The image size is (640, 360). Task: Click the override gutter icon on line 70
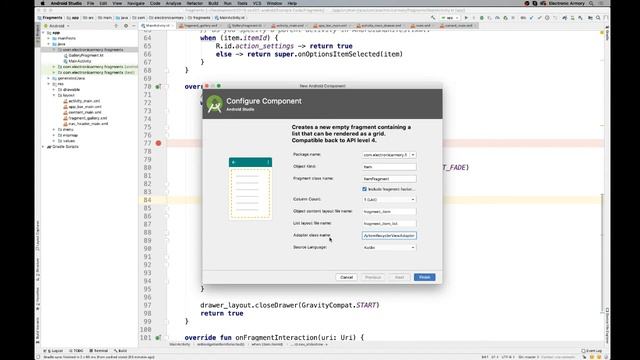point(158,87)
